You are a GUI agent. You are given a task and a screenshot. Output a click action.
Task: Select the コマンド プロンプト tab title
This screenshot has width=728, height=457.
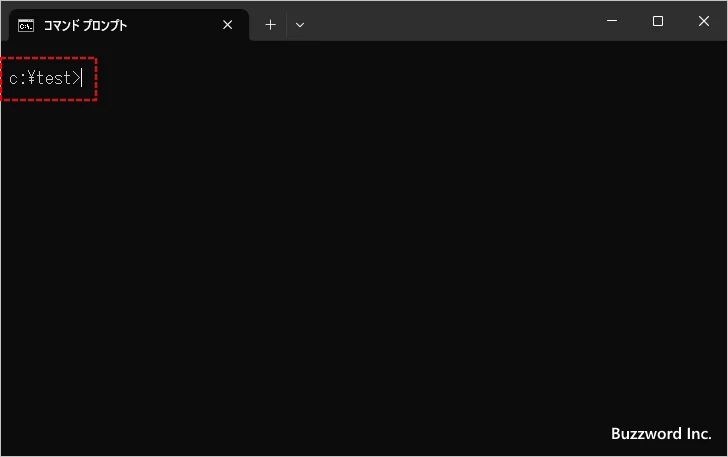(x=85, y=25)
